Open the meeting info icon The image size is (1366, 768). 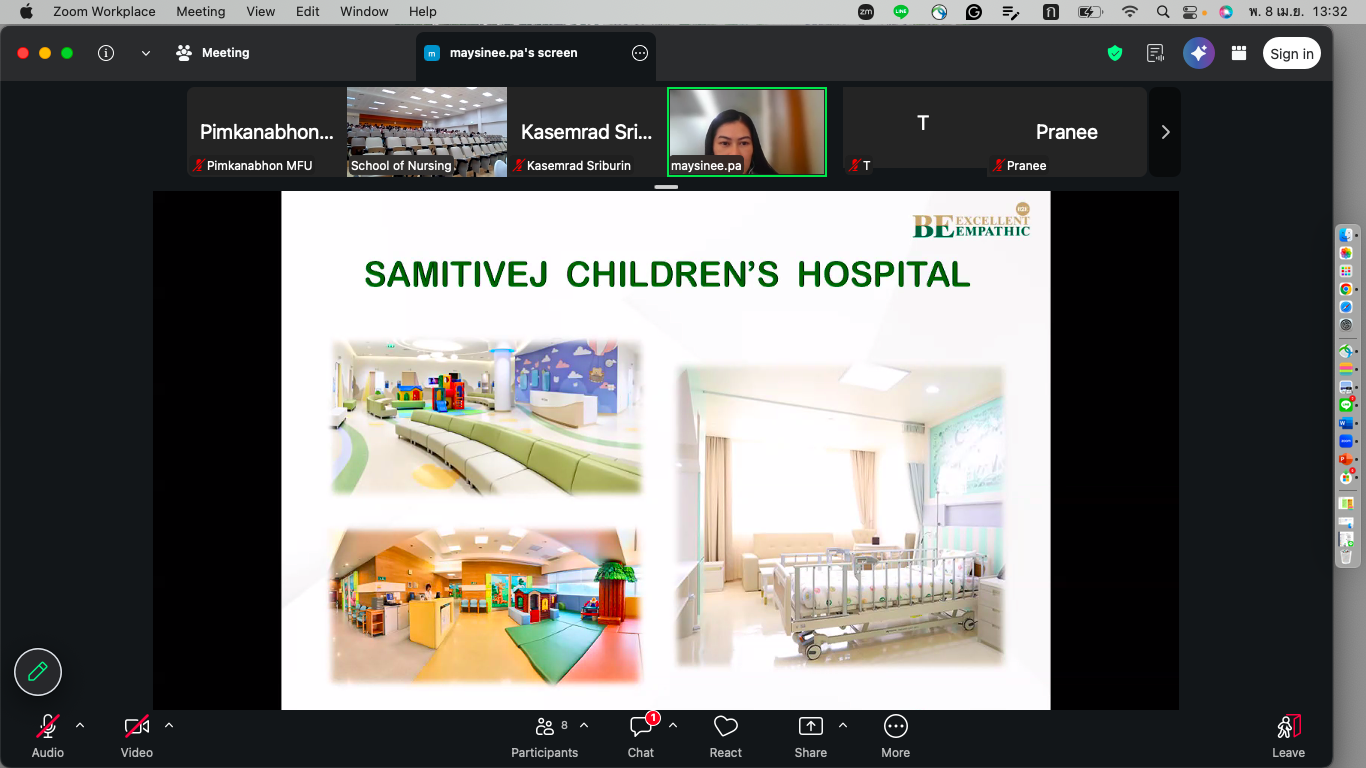(106, 53)
